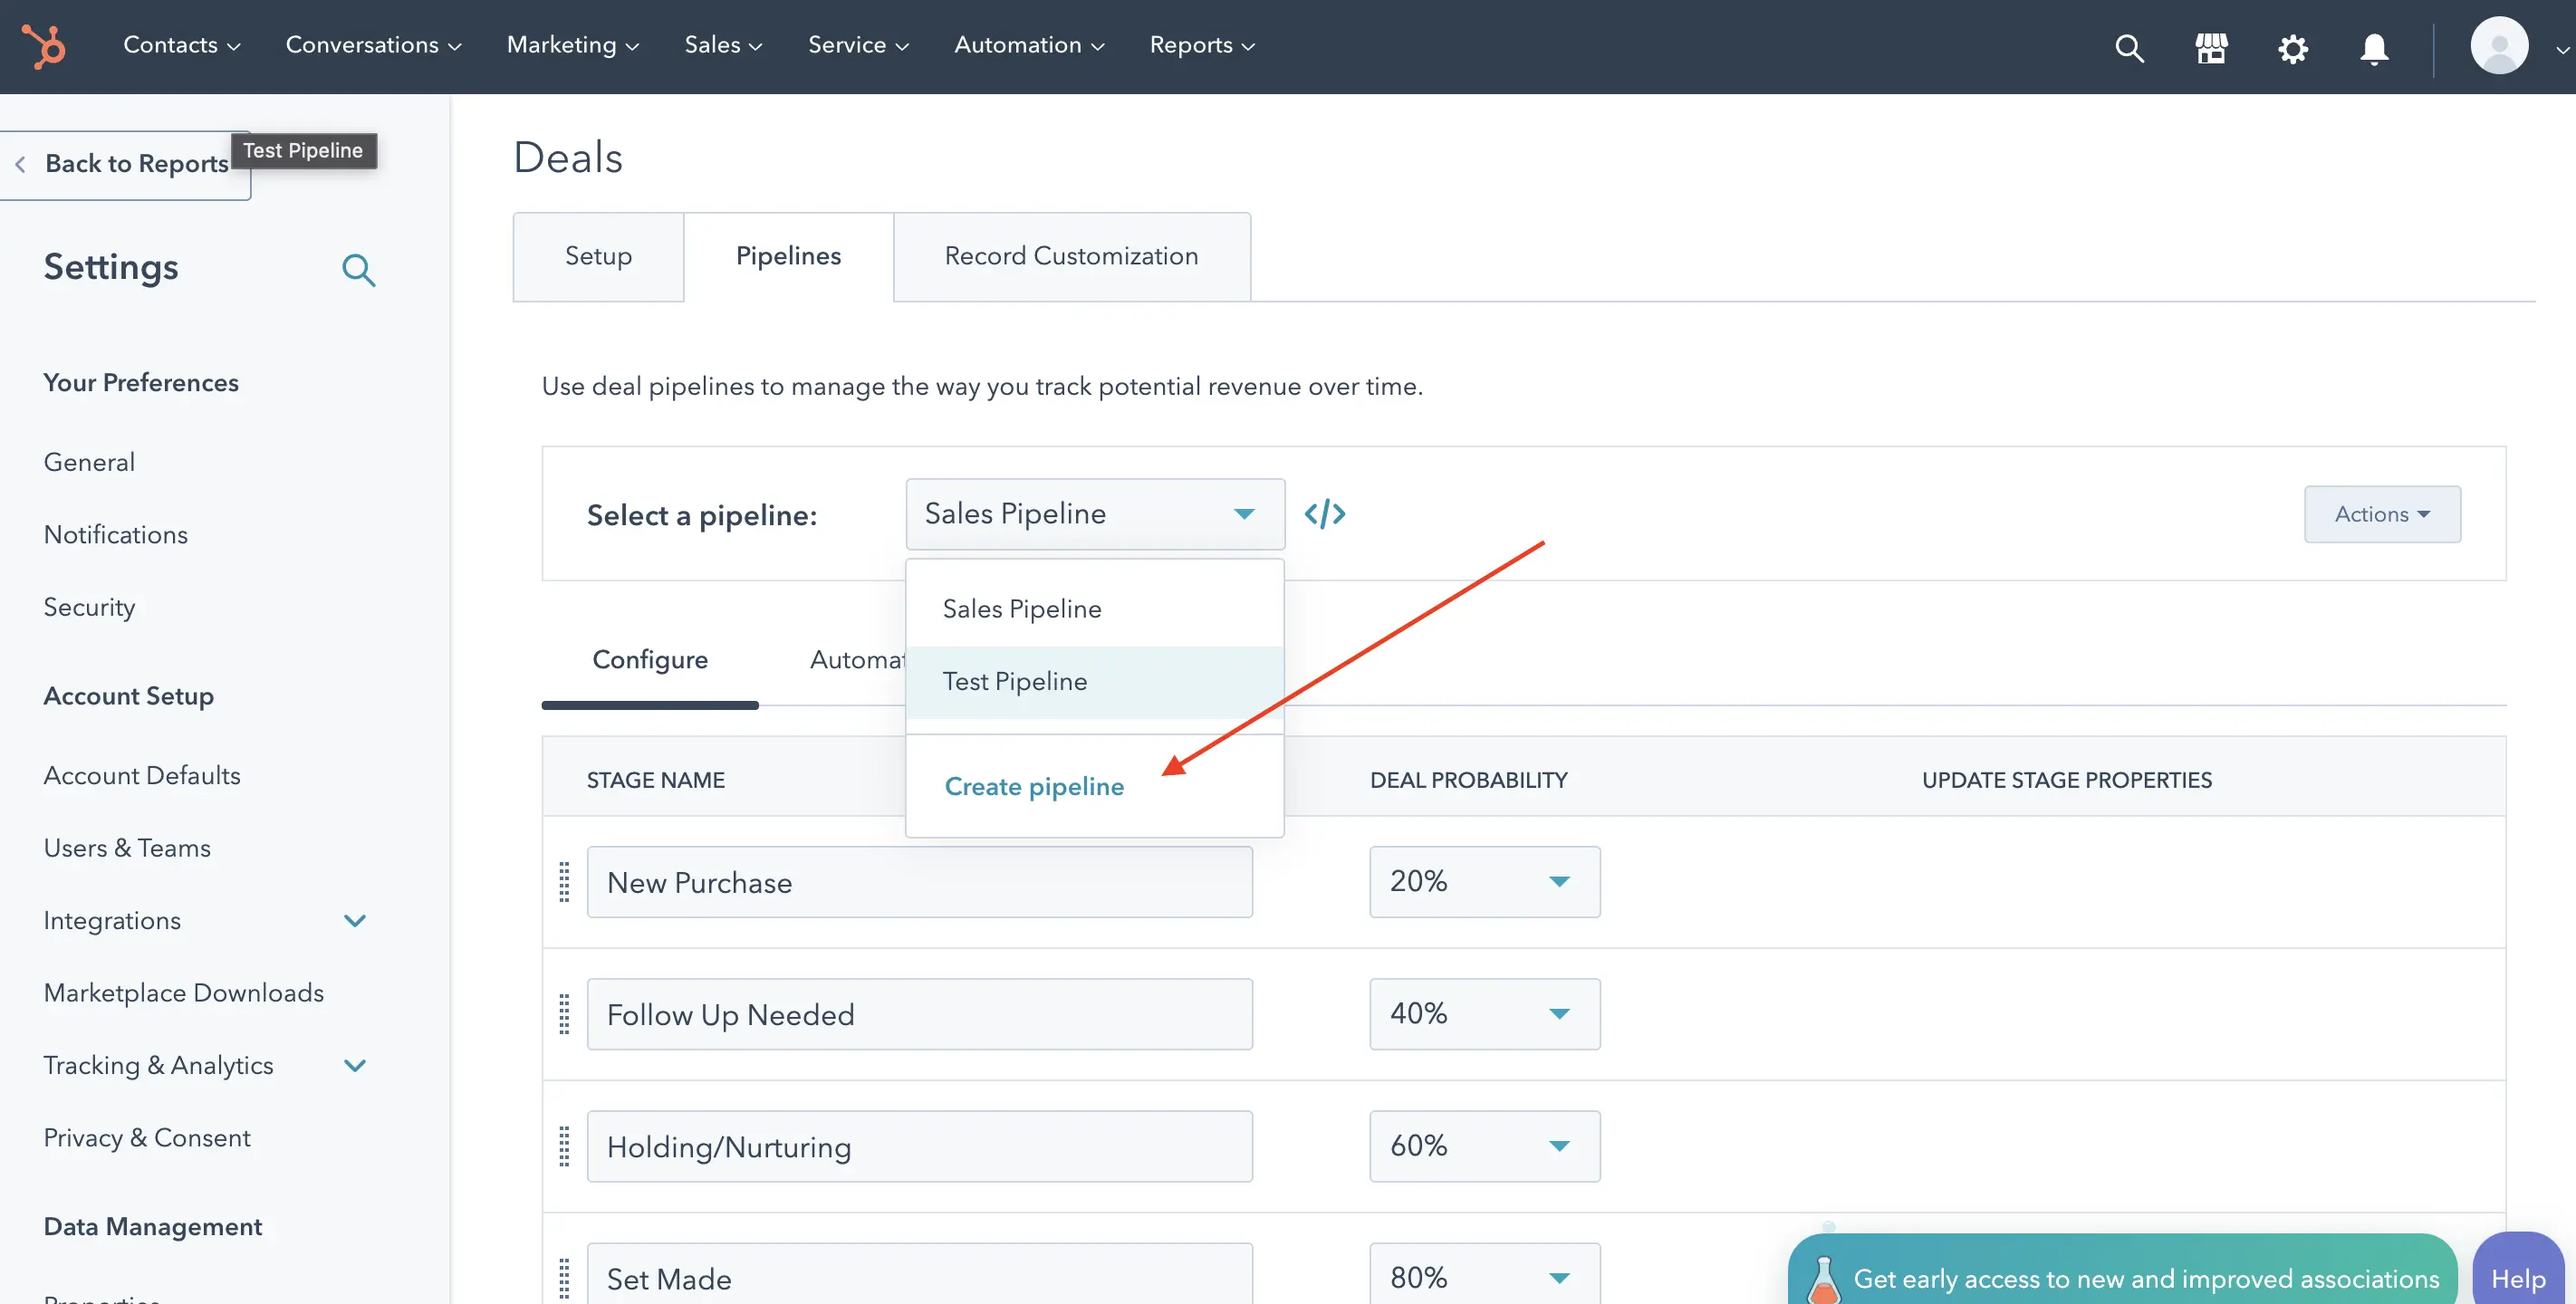
Task: Click the Deals page heading
Action: tap(568, 158)
